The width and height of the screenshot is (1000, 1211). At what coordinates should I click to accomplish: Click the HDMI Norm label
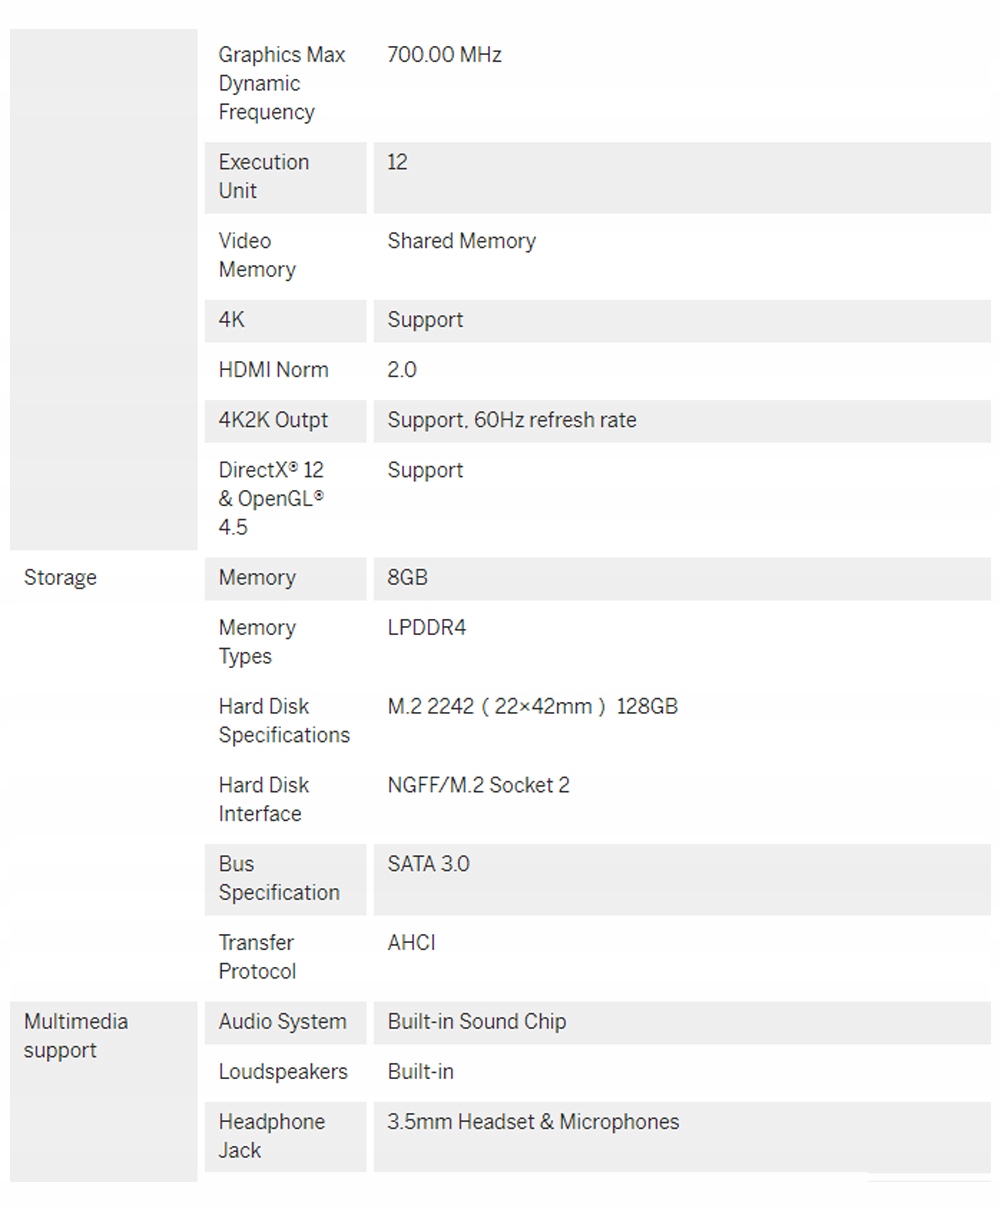[273, 370]
